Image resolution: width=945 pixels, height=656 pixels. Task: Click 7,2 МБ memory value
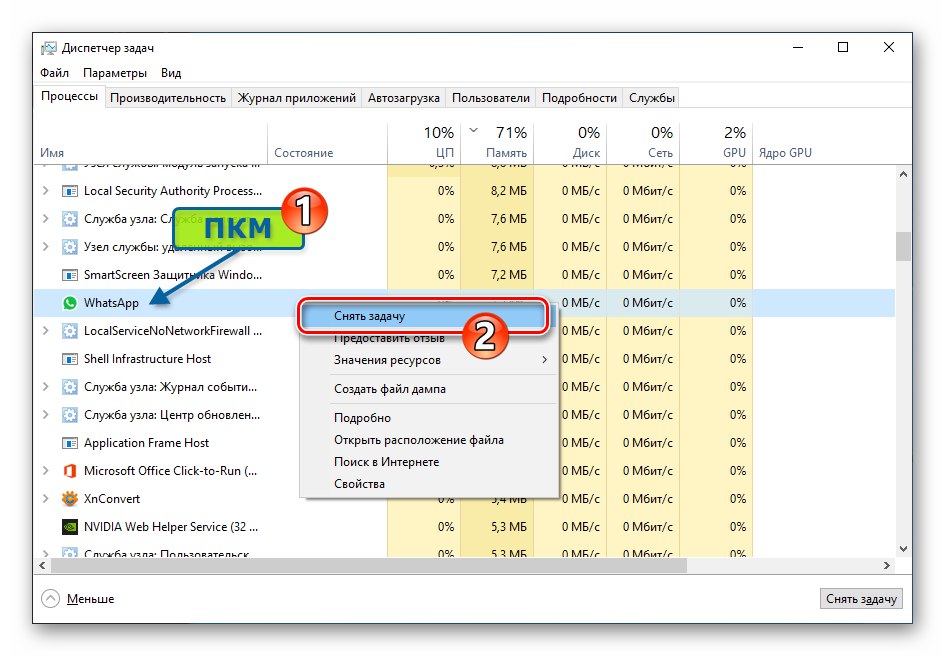click(x=509, y=275)
